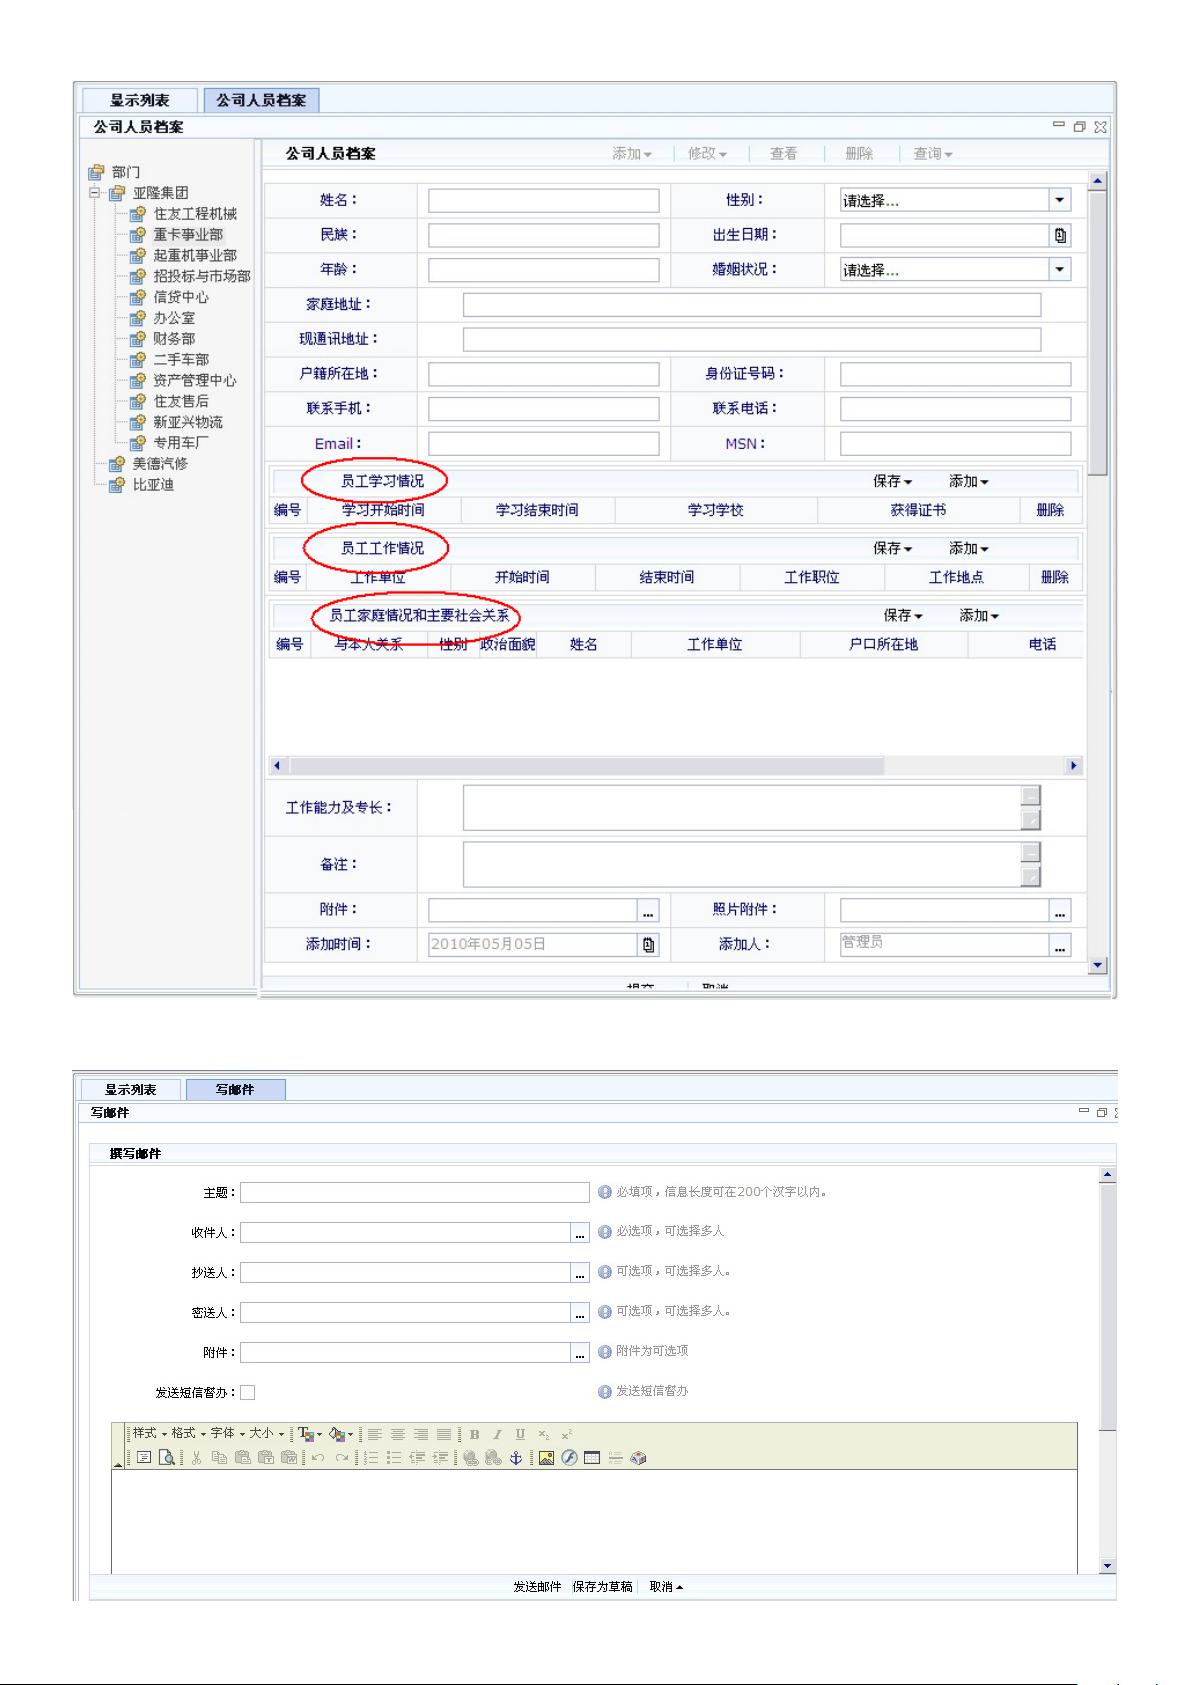The height and width of the screenshot is (1685, 1192).
Task: Switch to the 显示列表 tab above 公司人员档案
Action: pos(139,100)
